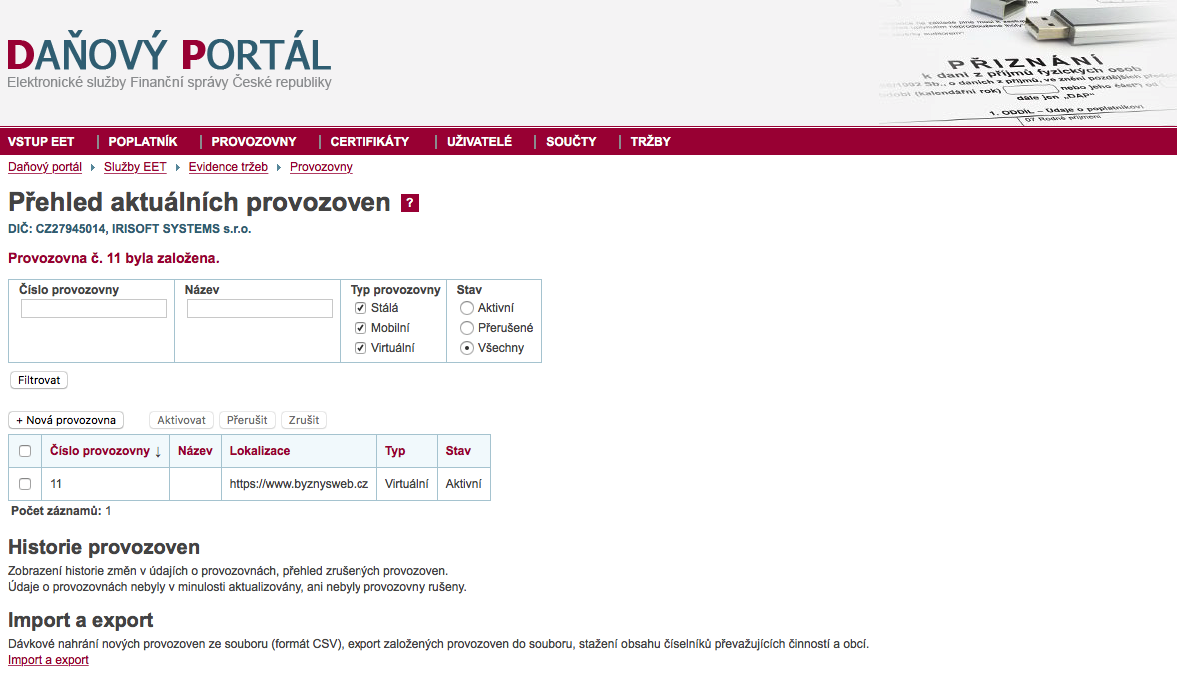Open the POPLATNÍK menu
Screen dimensions: 1177x686
click(x=143, y=141)
